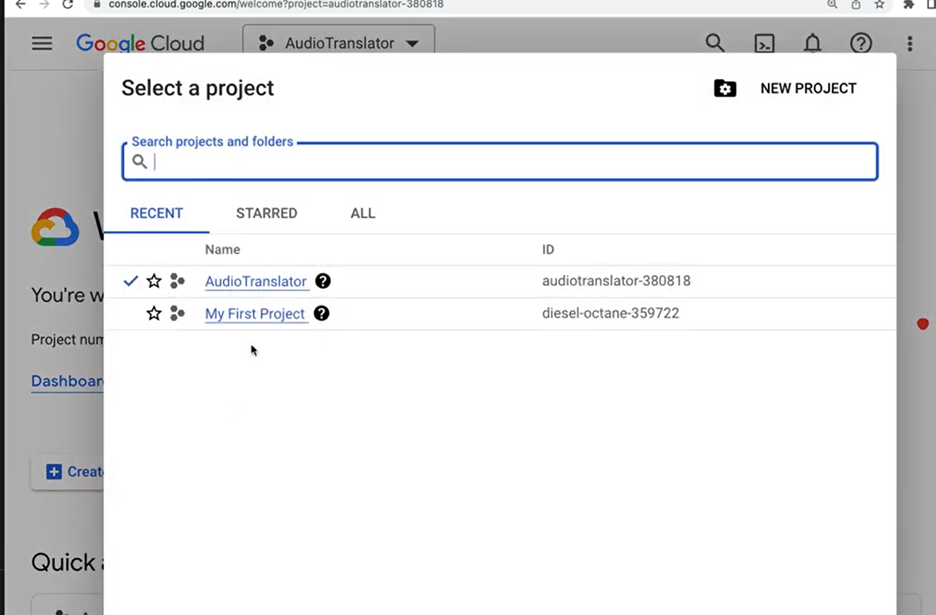Open the three-dot more options menu
The width and height of the screenshot is (936, 615).
909,44
